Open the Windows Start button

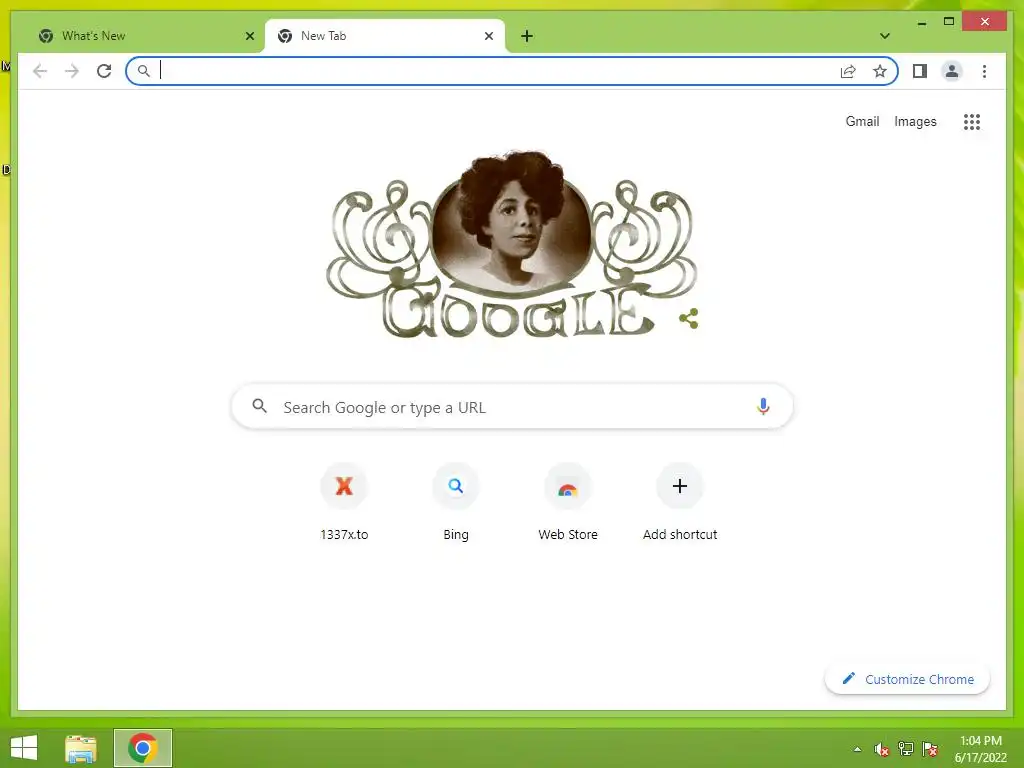pos(24,748)
